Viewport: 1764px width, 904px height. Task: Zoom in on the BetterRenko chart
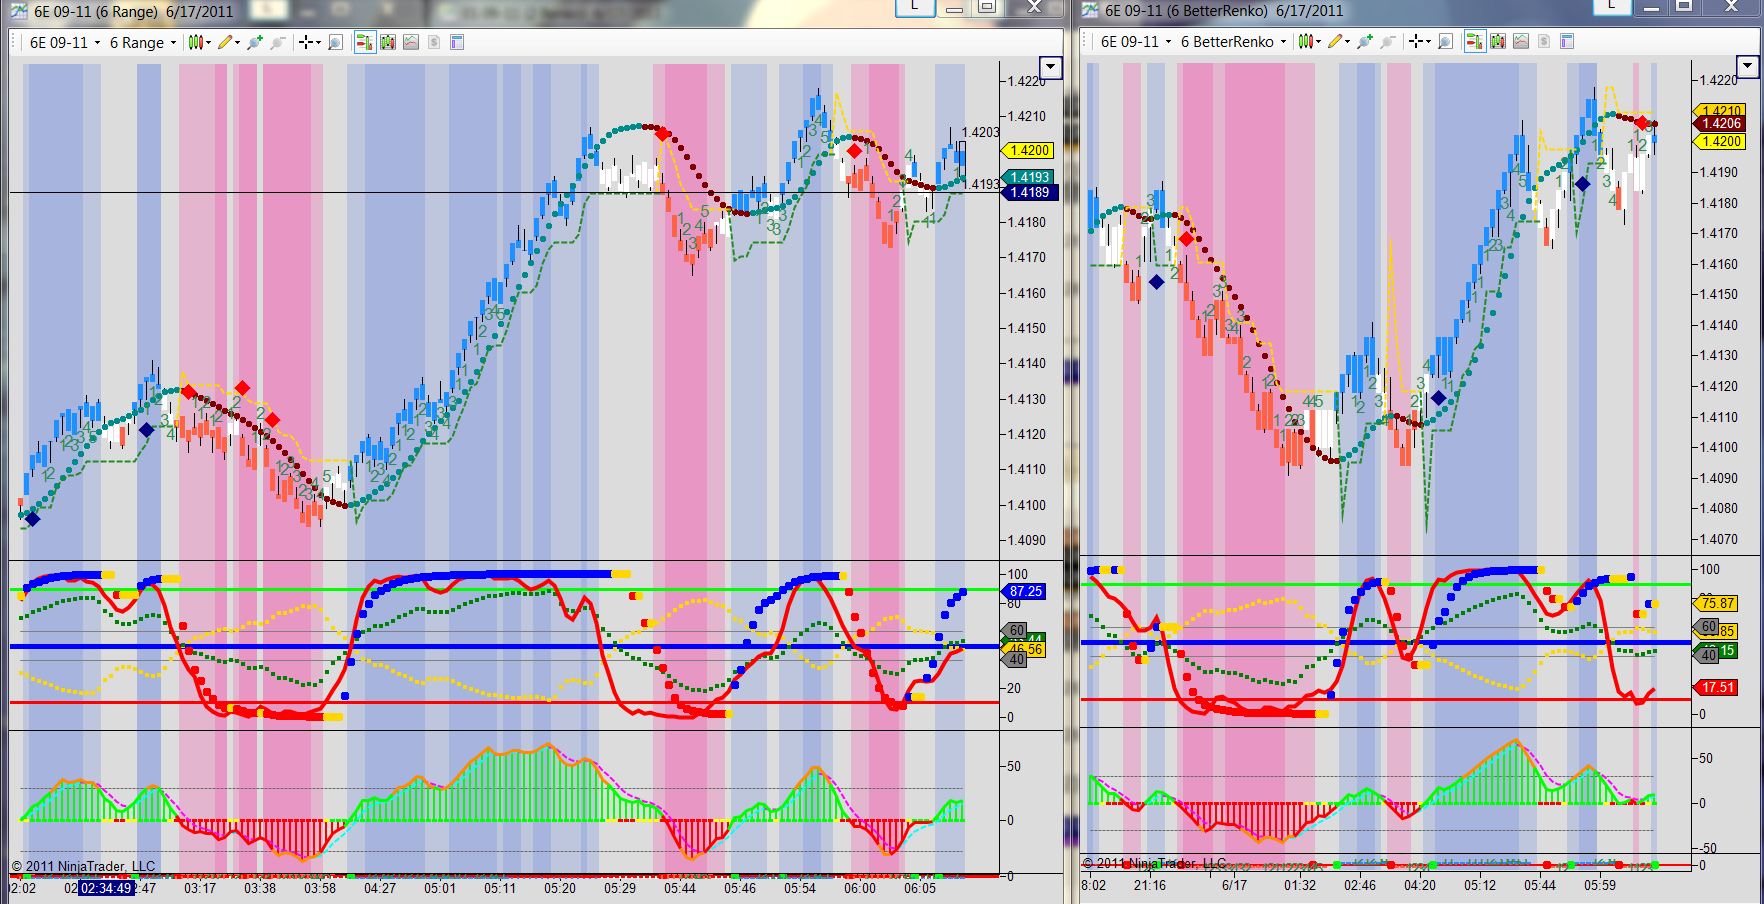[x=1364, y=42]
